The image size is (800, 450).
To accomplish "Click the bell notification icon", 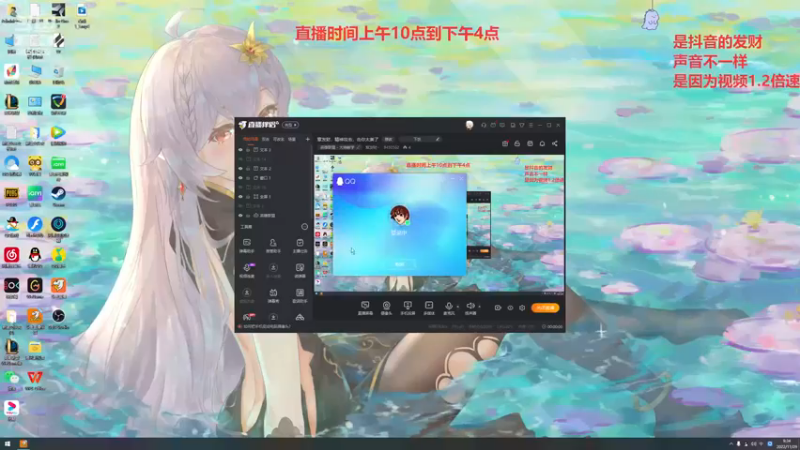I will pyautogui.click(x=542, y=143).
